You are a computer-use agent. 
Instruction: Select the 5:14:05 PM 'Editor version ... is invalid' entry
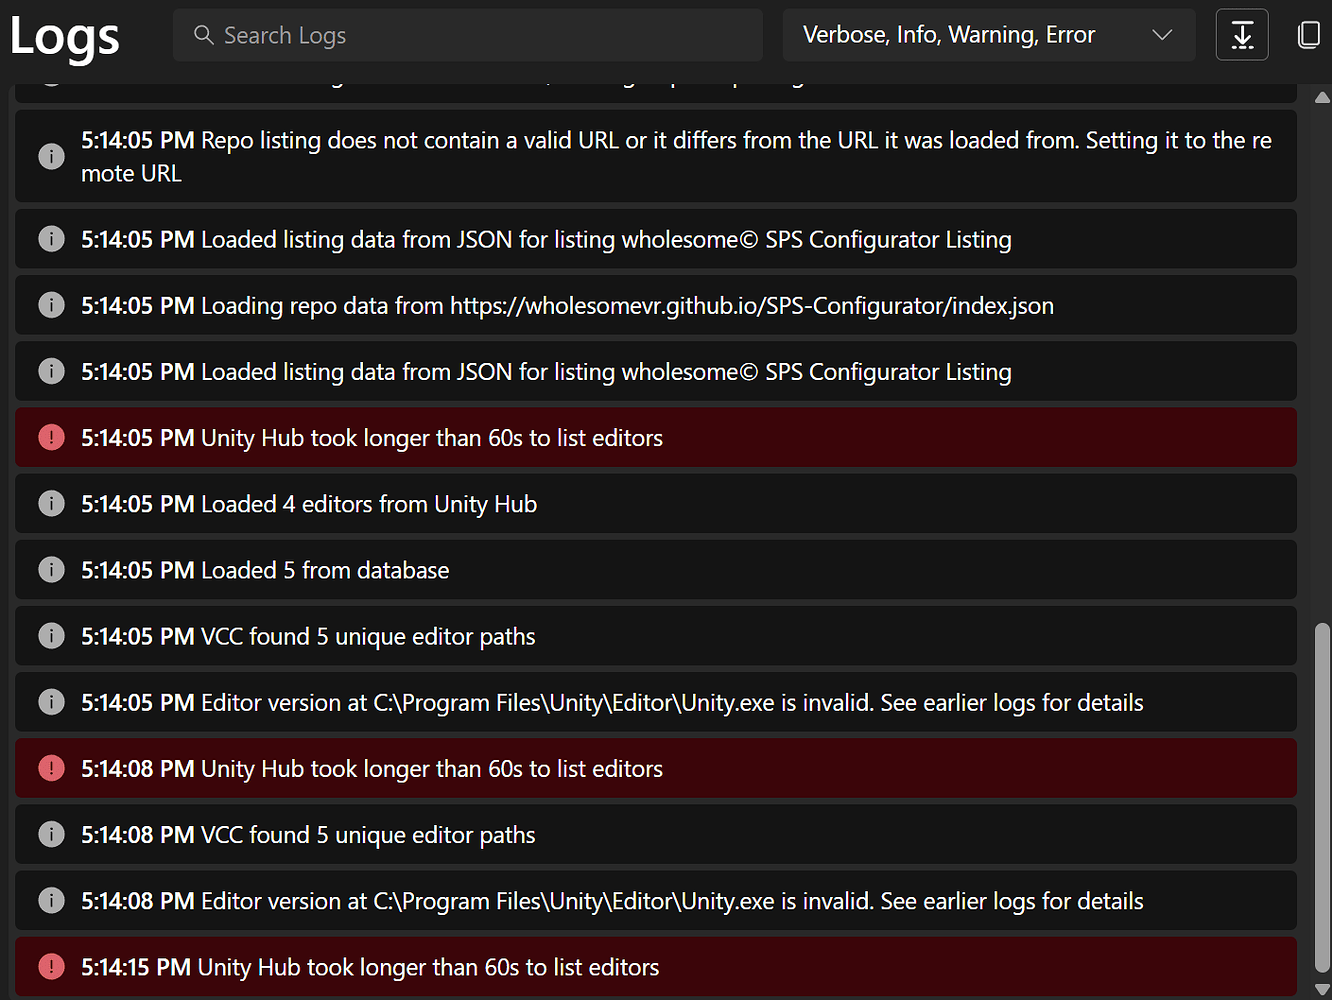(656, 702)
